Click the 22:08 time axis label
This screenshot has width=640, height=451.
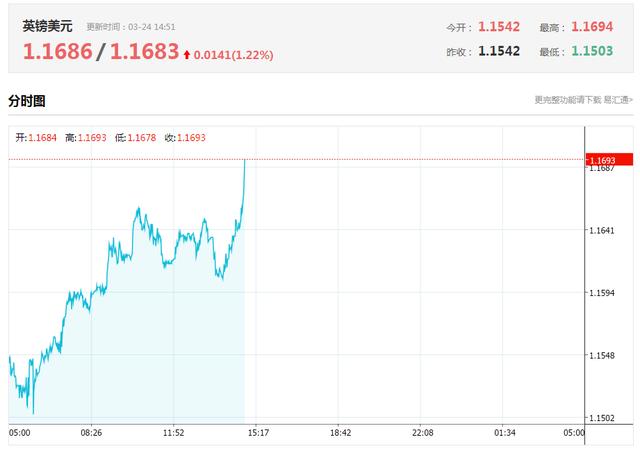click(422, 433)
